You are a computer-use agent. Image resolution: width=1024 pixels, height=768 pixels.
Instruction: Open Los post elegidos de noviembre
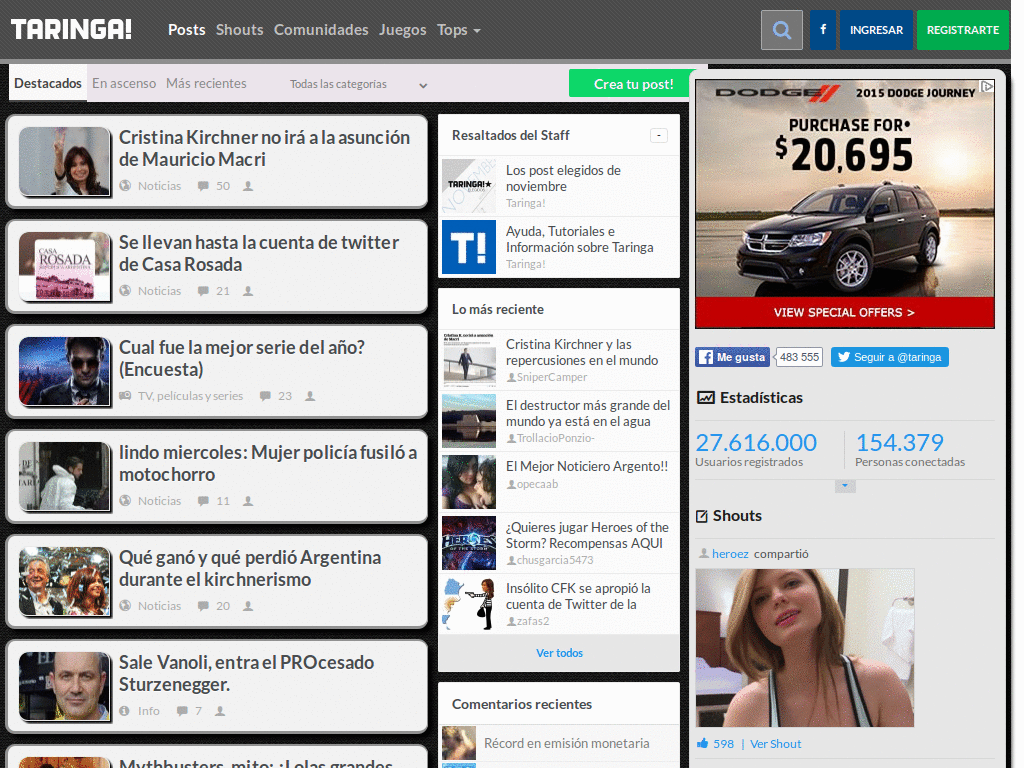(563, 178)
